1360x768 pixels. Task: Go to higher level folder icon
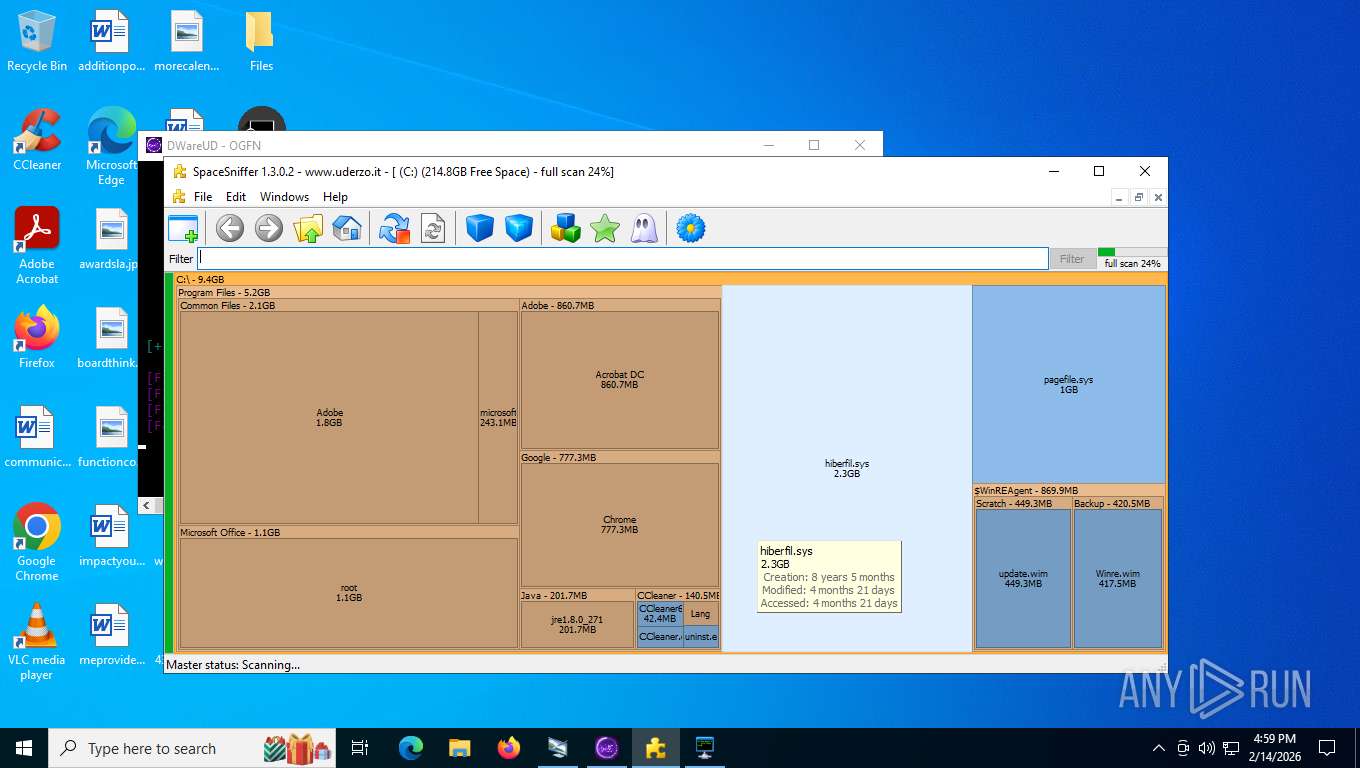308,229
